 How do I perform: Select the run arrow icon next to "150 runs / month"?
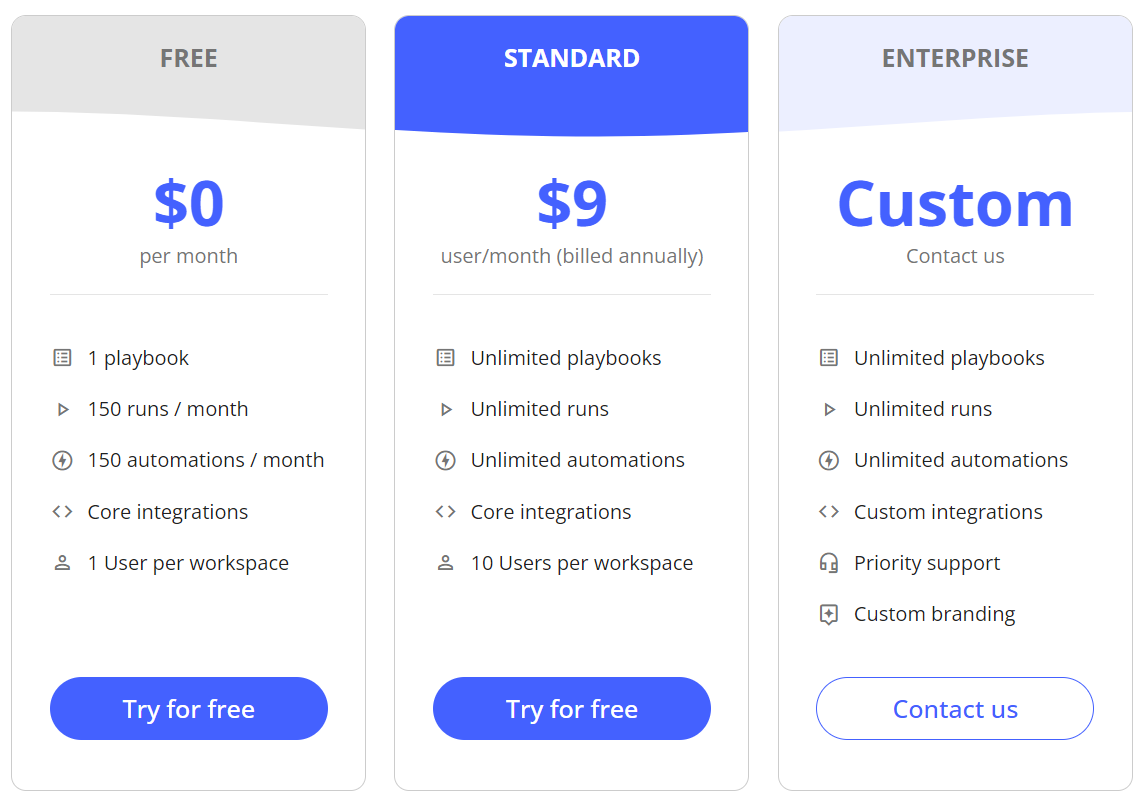point(61,408)
